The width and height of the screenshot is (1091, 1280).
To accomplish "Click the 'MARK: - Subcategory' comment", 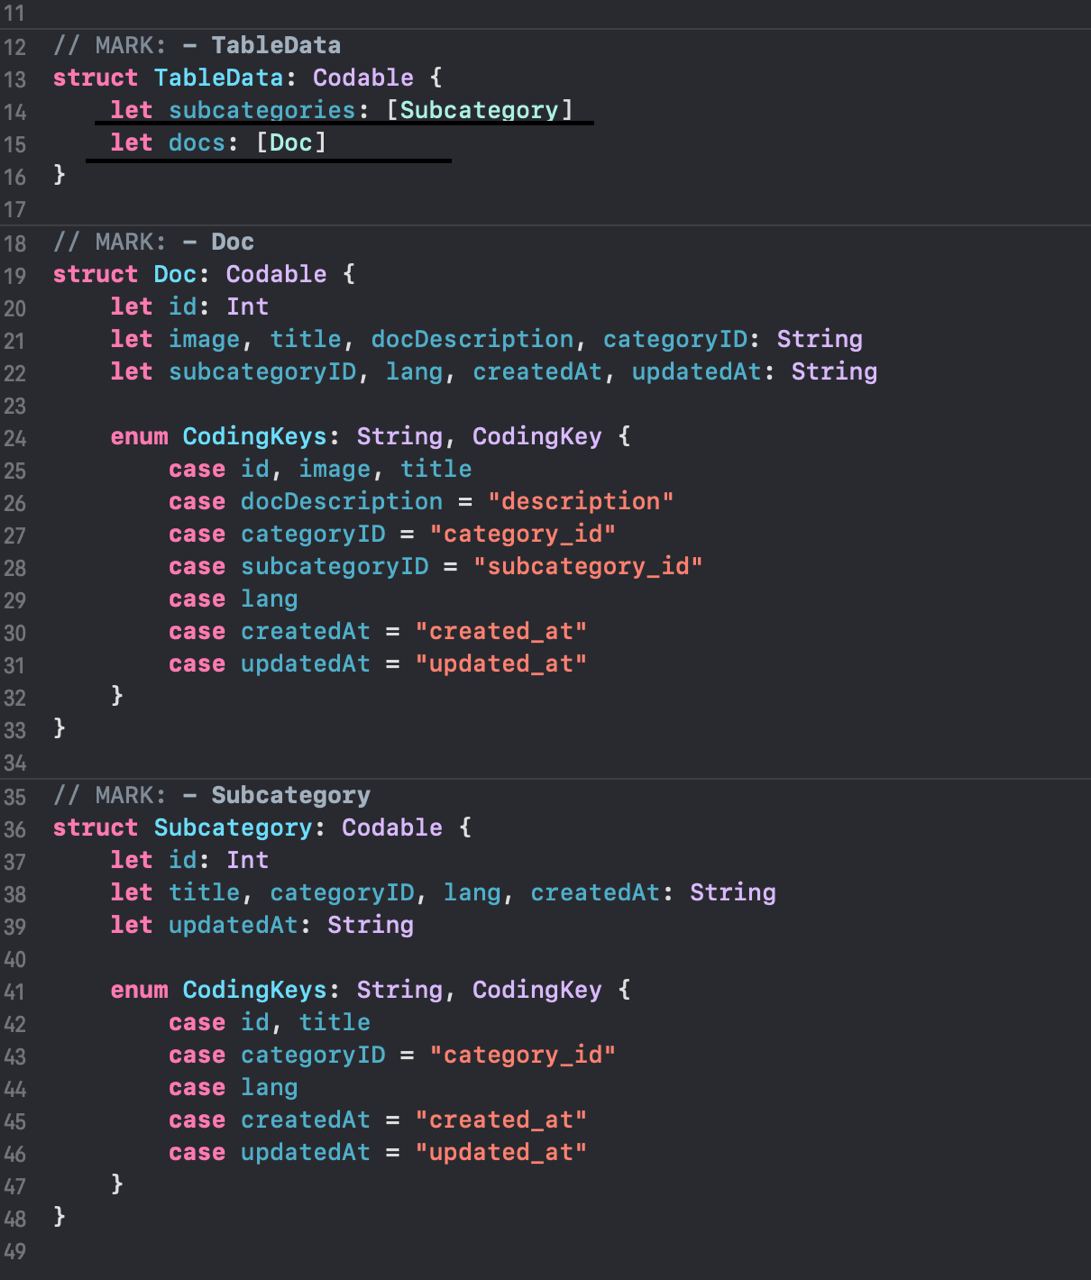I will point(212,795).
